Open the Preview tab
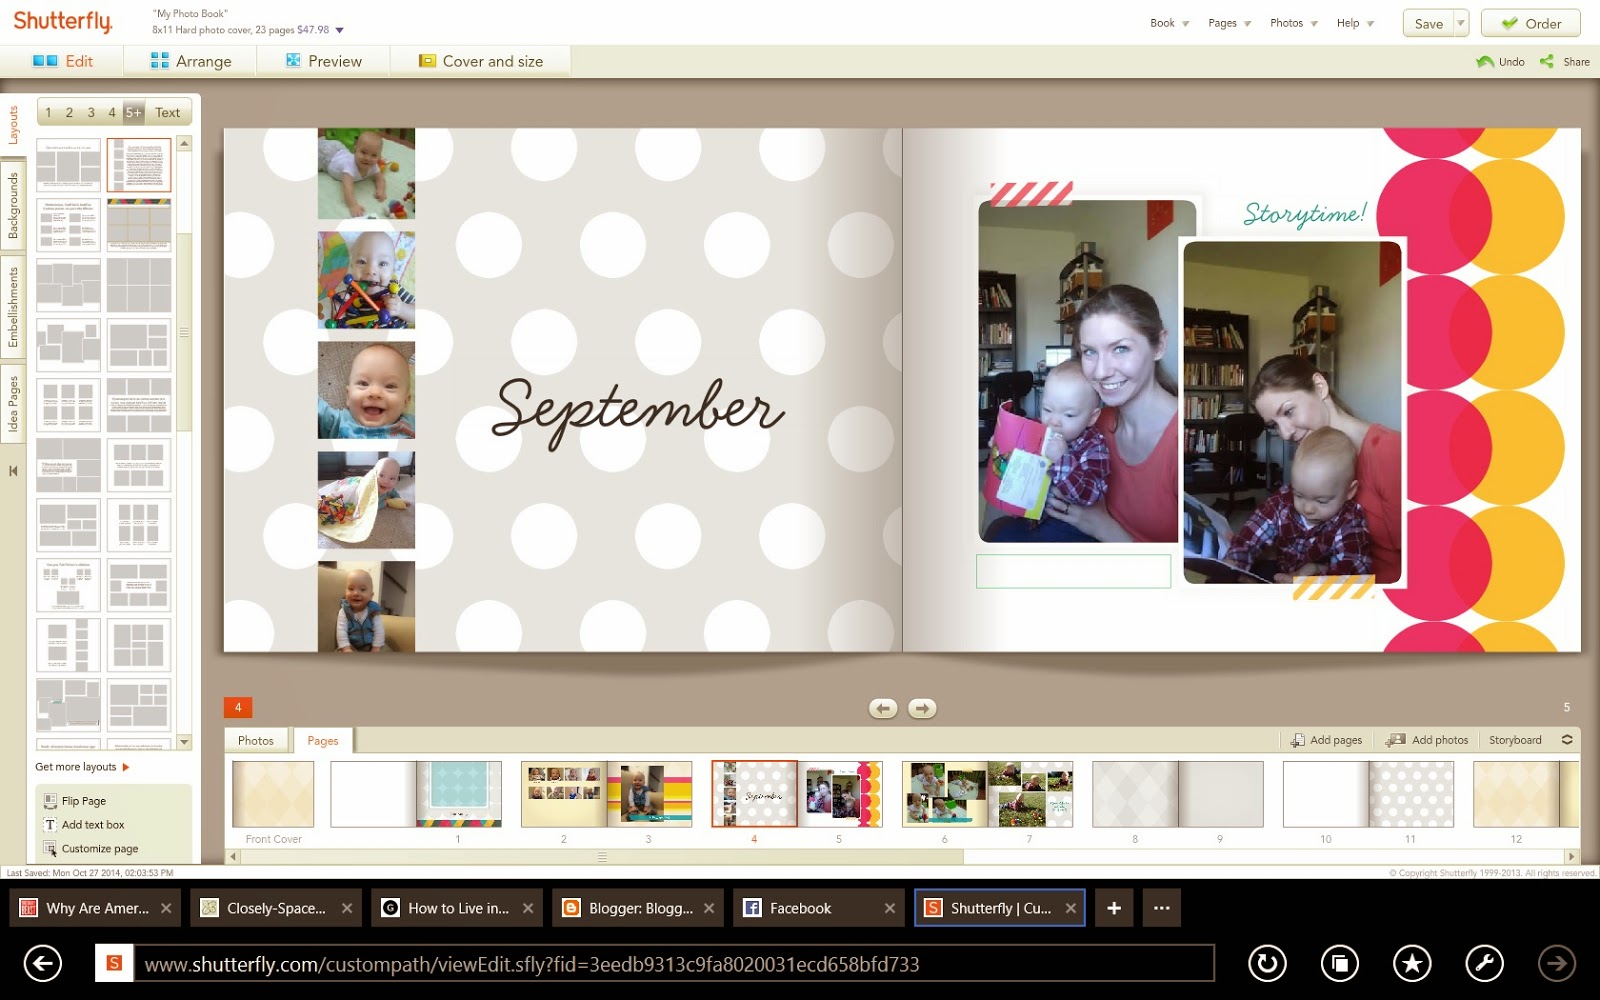Viewport: 1600px width, 1000px height. coord(323,61)
